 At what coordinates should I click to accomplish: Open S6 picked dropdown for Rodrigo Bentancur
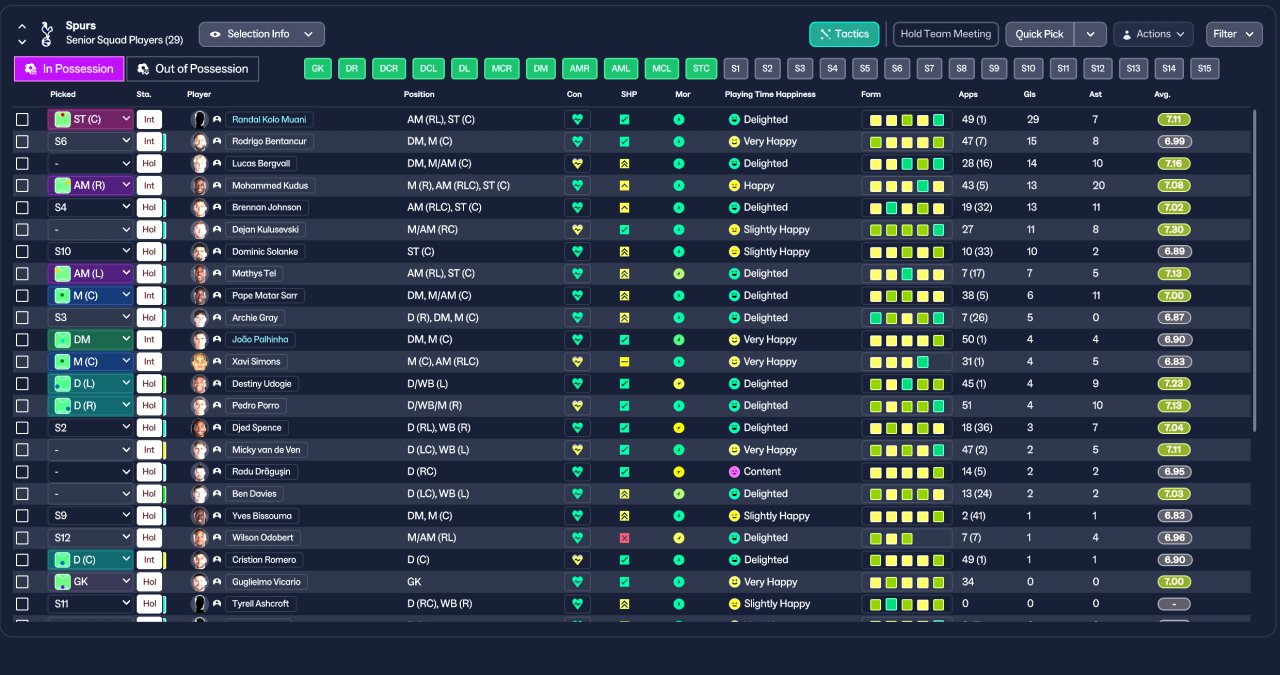pyautogui.click(x=91, y=142)
